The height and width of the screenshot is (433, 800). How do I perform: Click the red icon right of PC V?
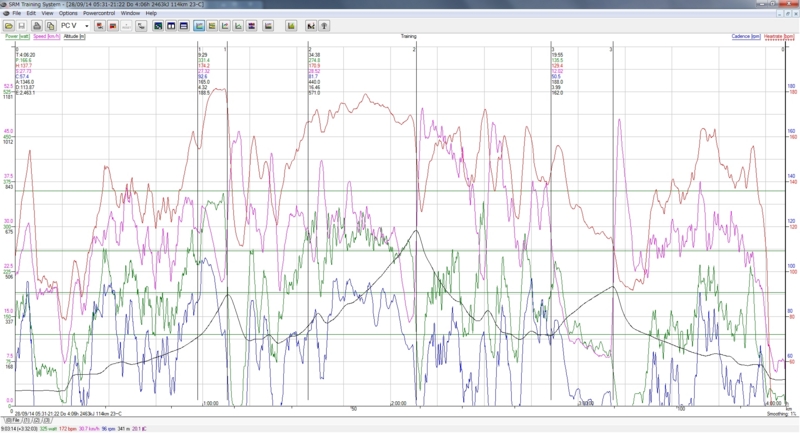[100, 26]
